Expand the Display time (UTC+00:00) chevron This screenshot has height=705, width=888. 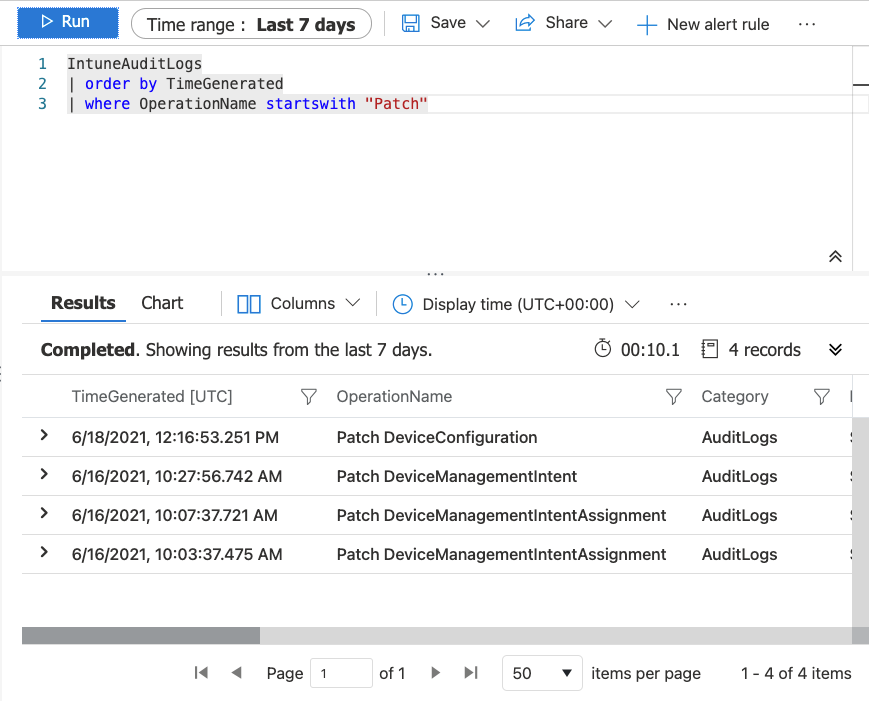tap(632, 305)
